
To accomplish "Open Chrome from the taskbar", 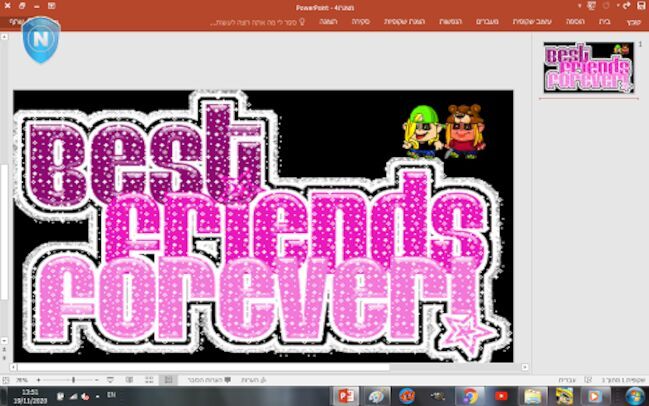I will 469,396.
